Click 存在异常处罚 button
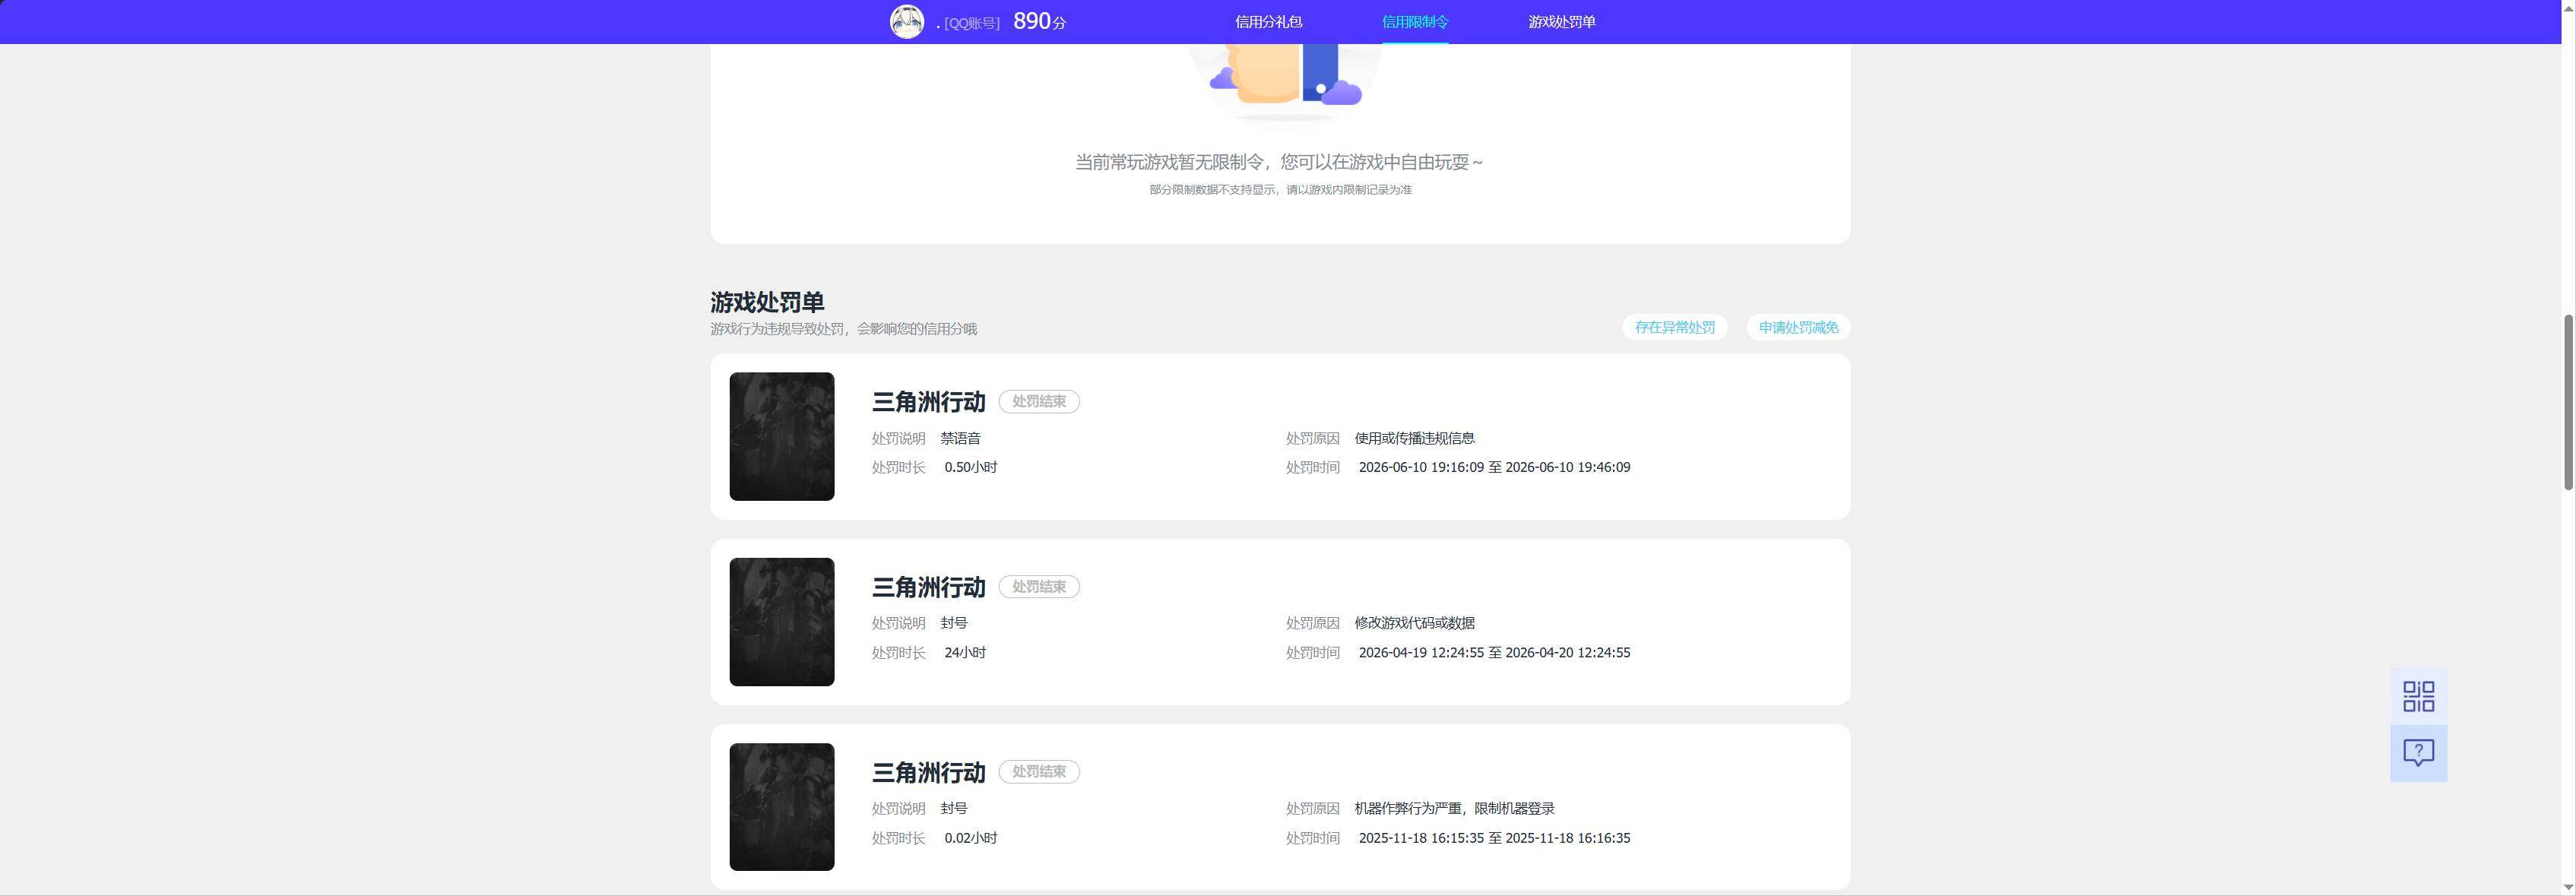2576x896 pixels. (1675, 327)
